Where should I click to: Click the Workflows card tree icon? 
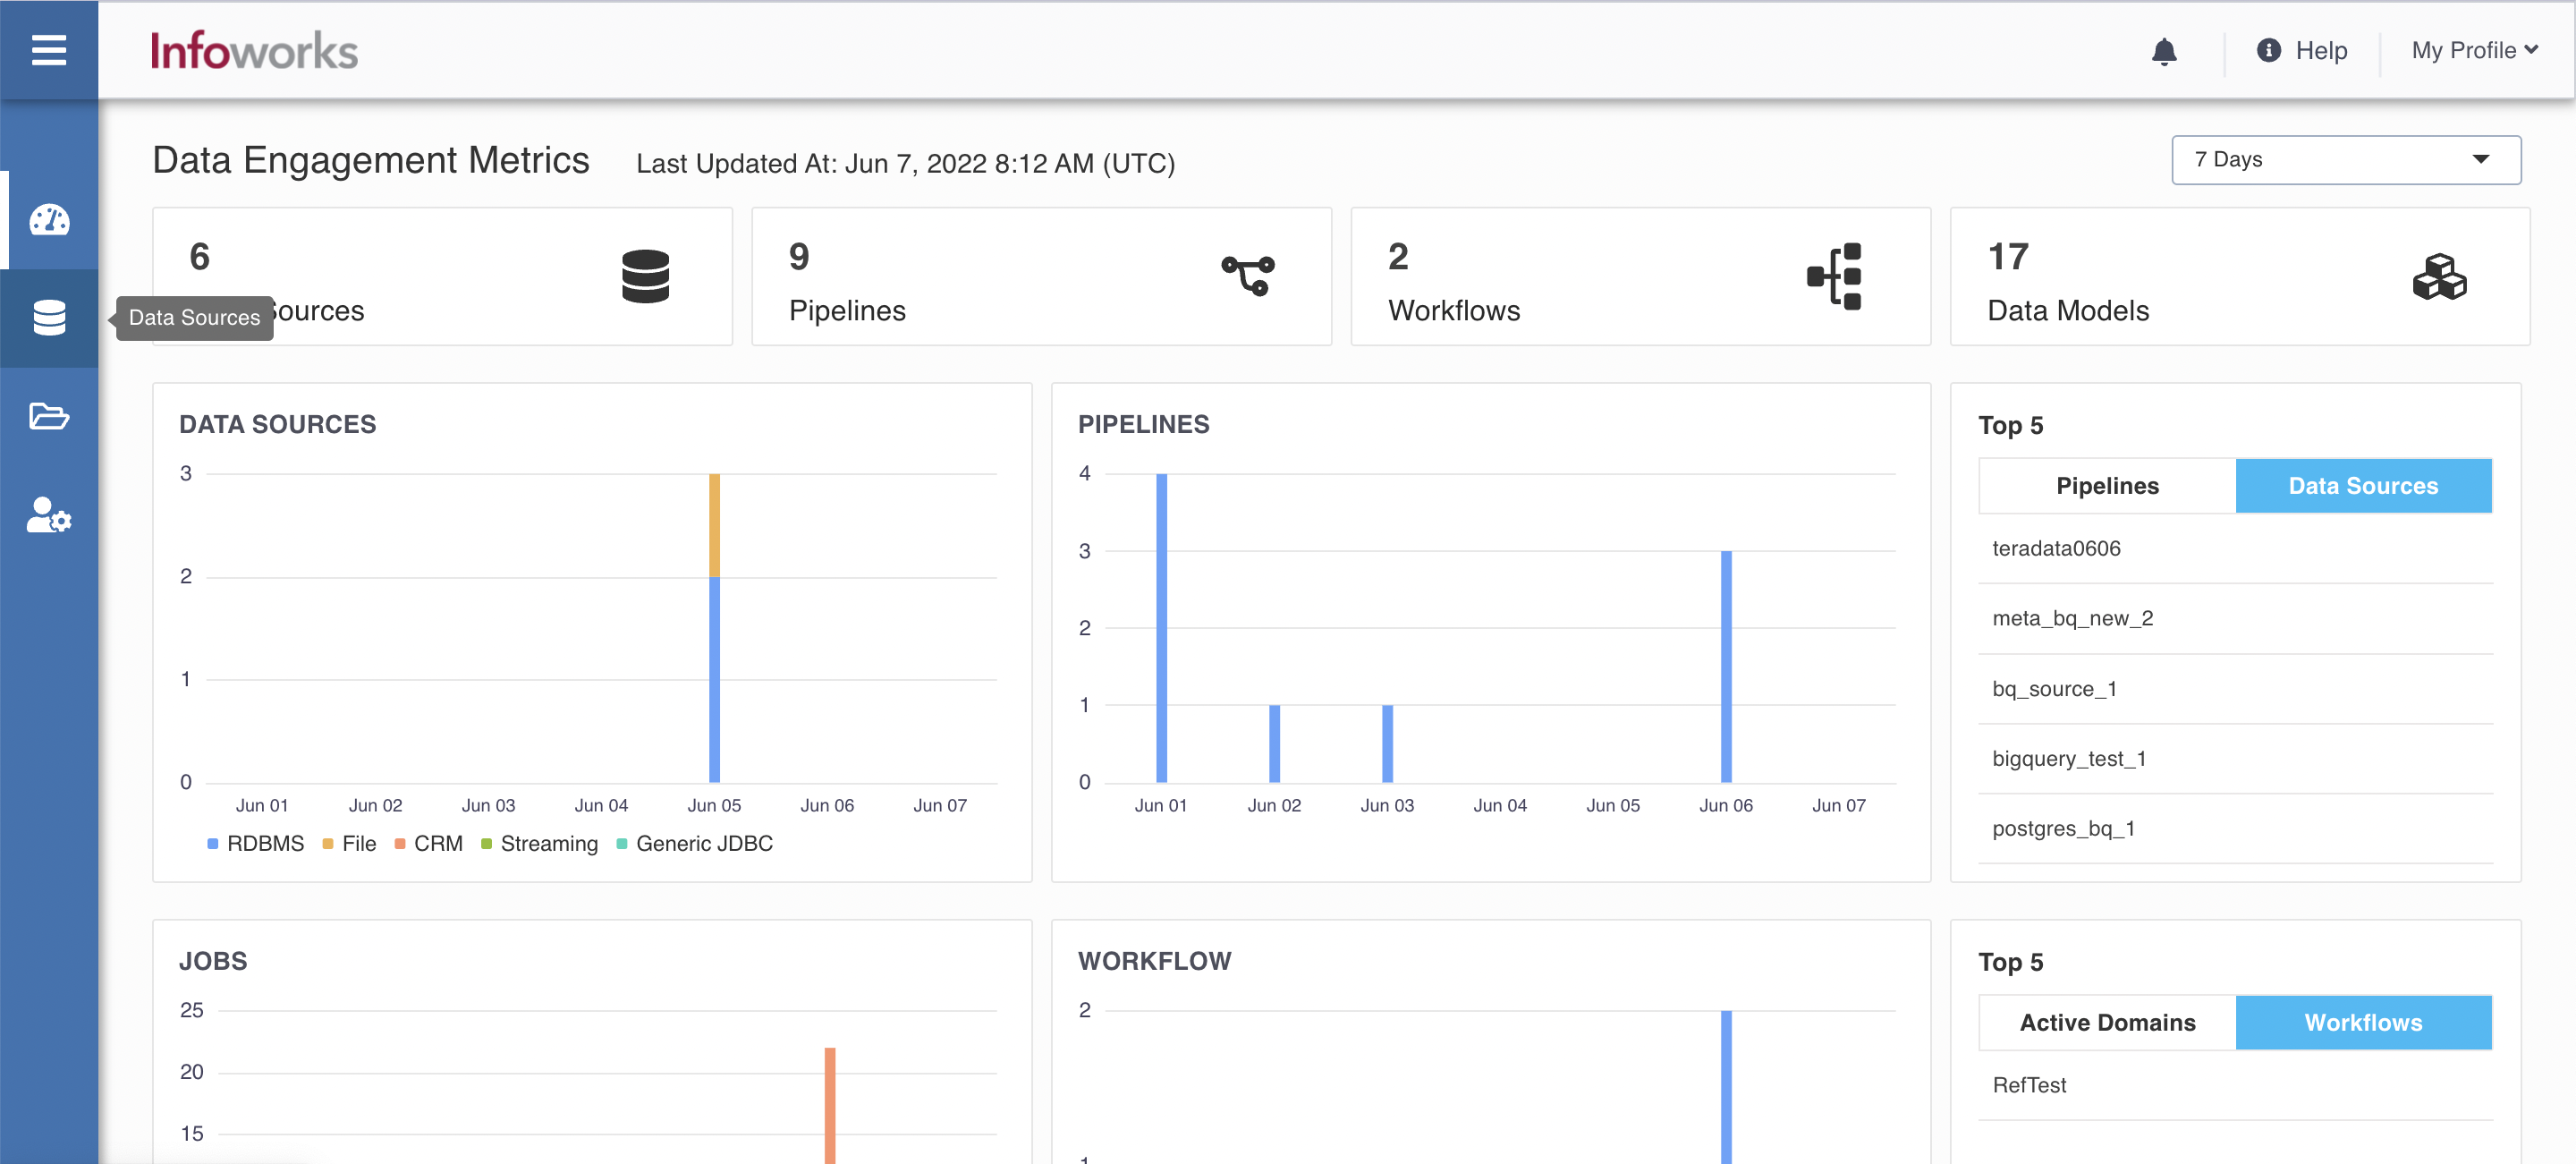1834,276
